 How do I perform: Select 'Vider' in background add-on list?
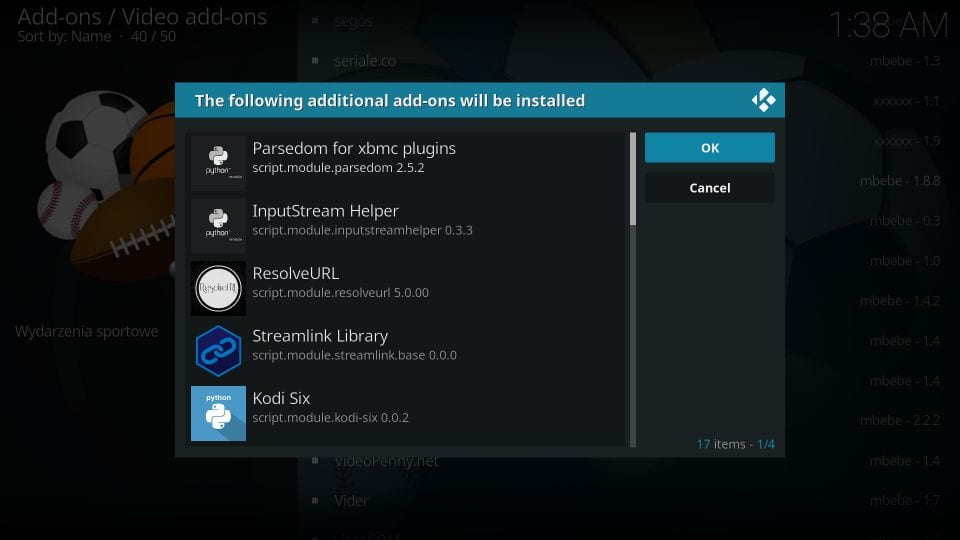351,501
